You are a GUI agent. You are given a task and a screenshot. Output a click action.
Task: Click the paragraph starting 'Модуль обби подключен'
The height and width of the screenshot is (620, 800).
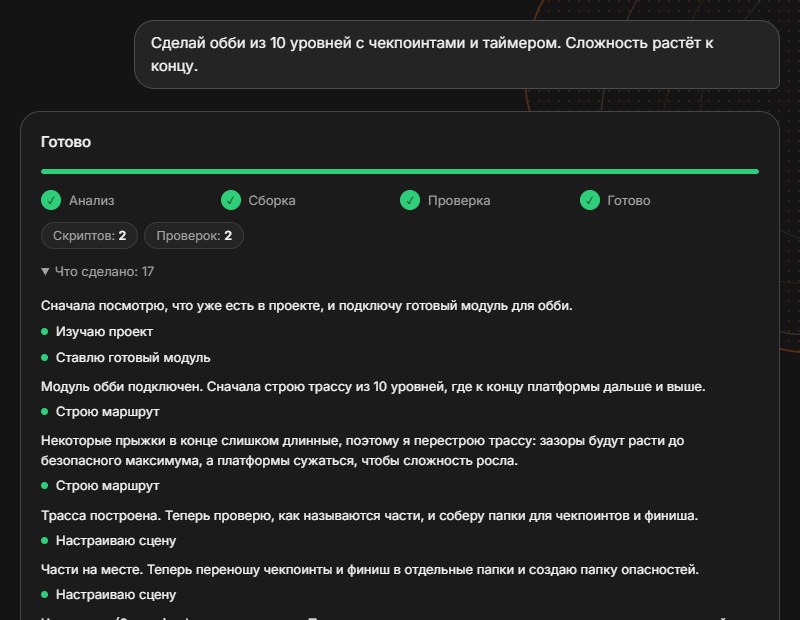(373, 386)
